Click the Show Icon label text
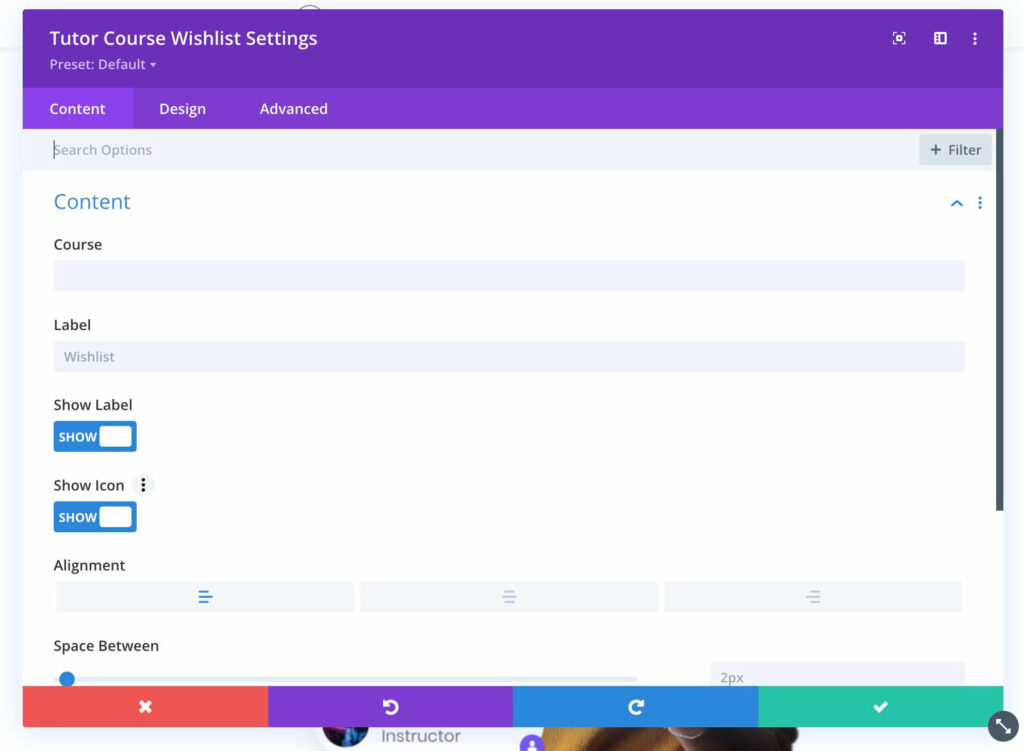Viewport: 1024px width, 751px height. [x=89, y=485]
